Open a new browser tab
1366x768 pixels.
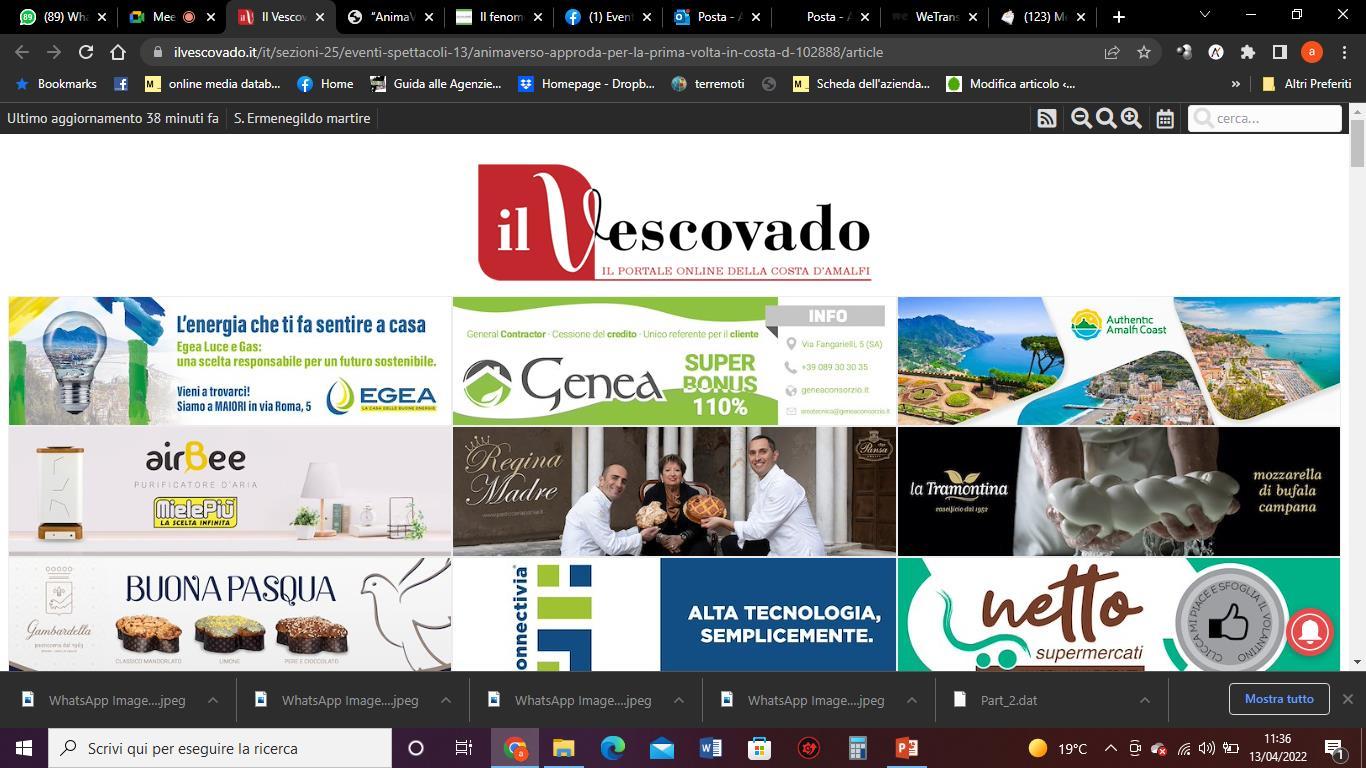(x=1119, y=17)
